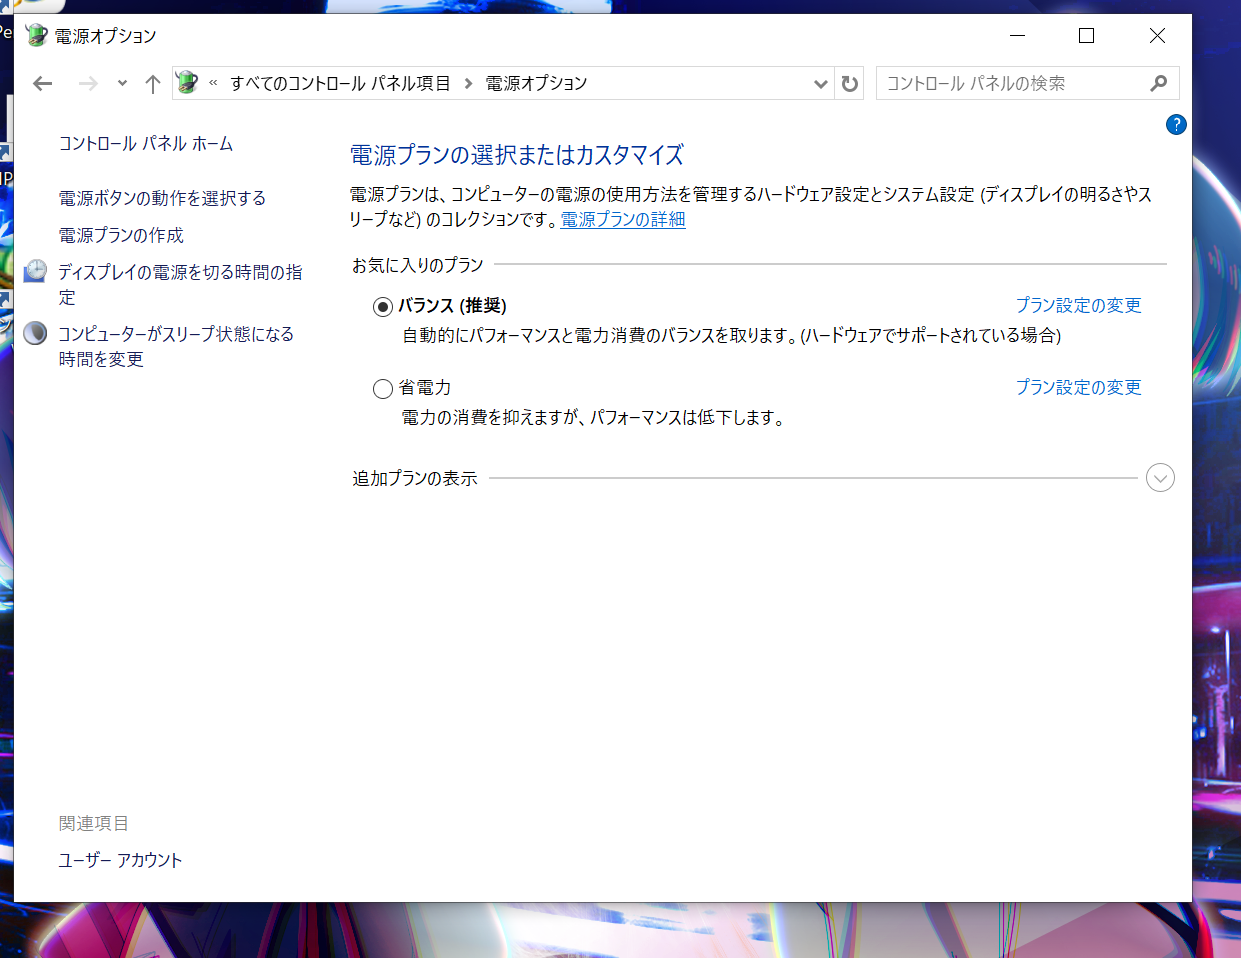Viewport: 1241px width, 958px height.
Task: Click the blue help question mark icon
Action: 1176,125
